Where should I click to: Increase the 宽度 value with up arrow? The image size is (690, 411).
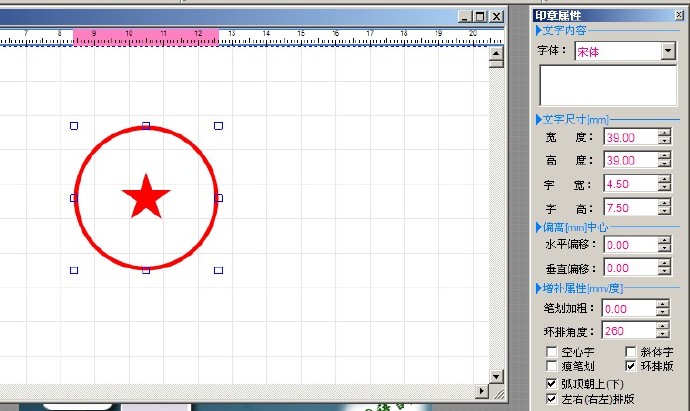click(x=664, y=132)
